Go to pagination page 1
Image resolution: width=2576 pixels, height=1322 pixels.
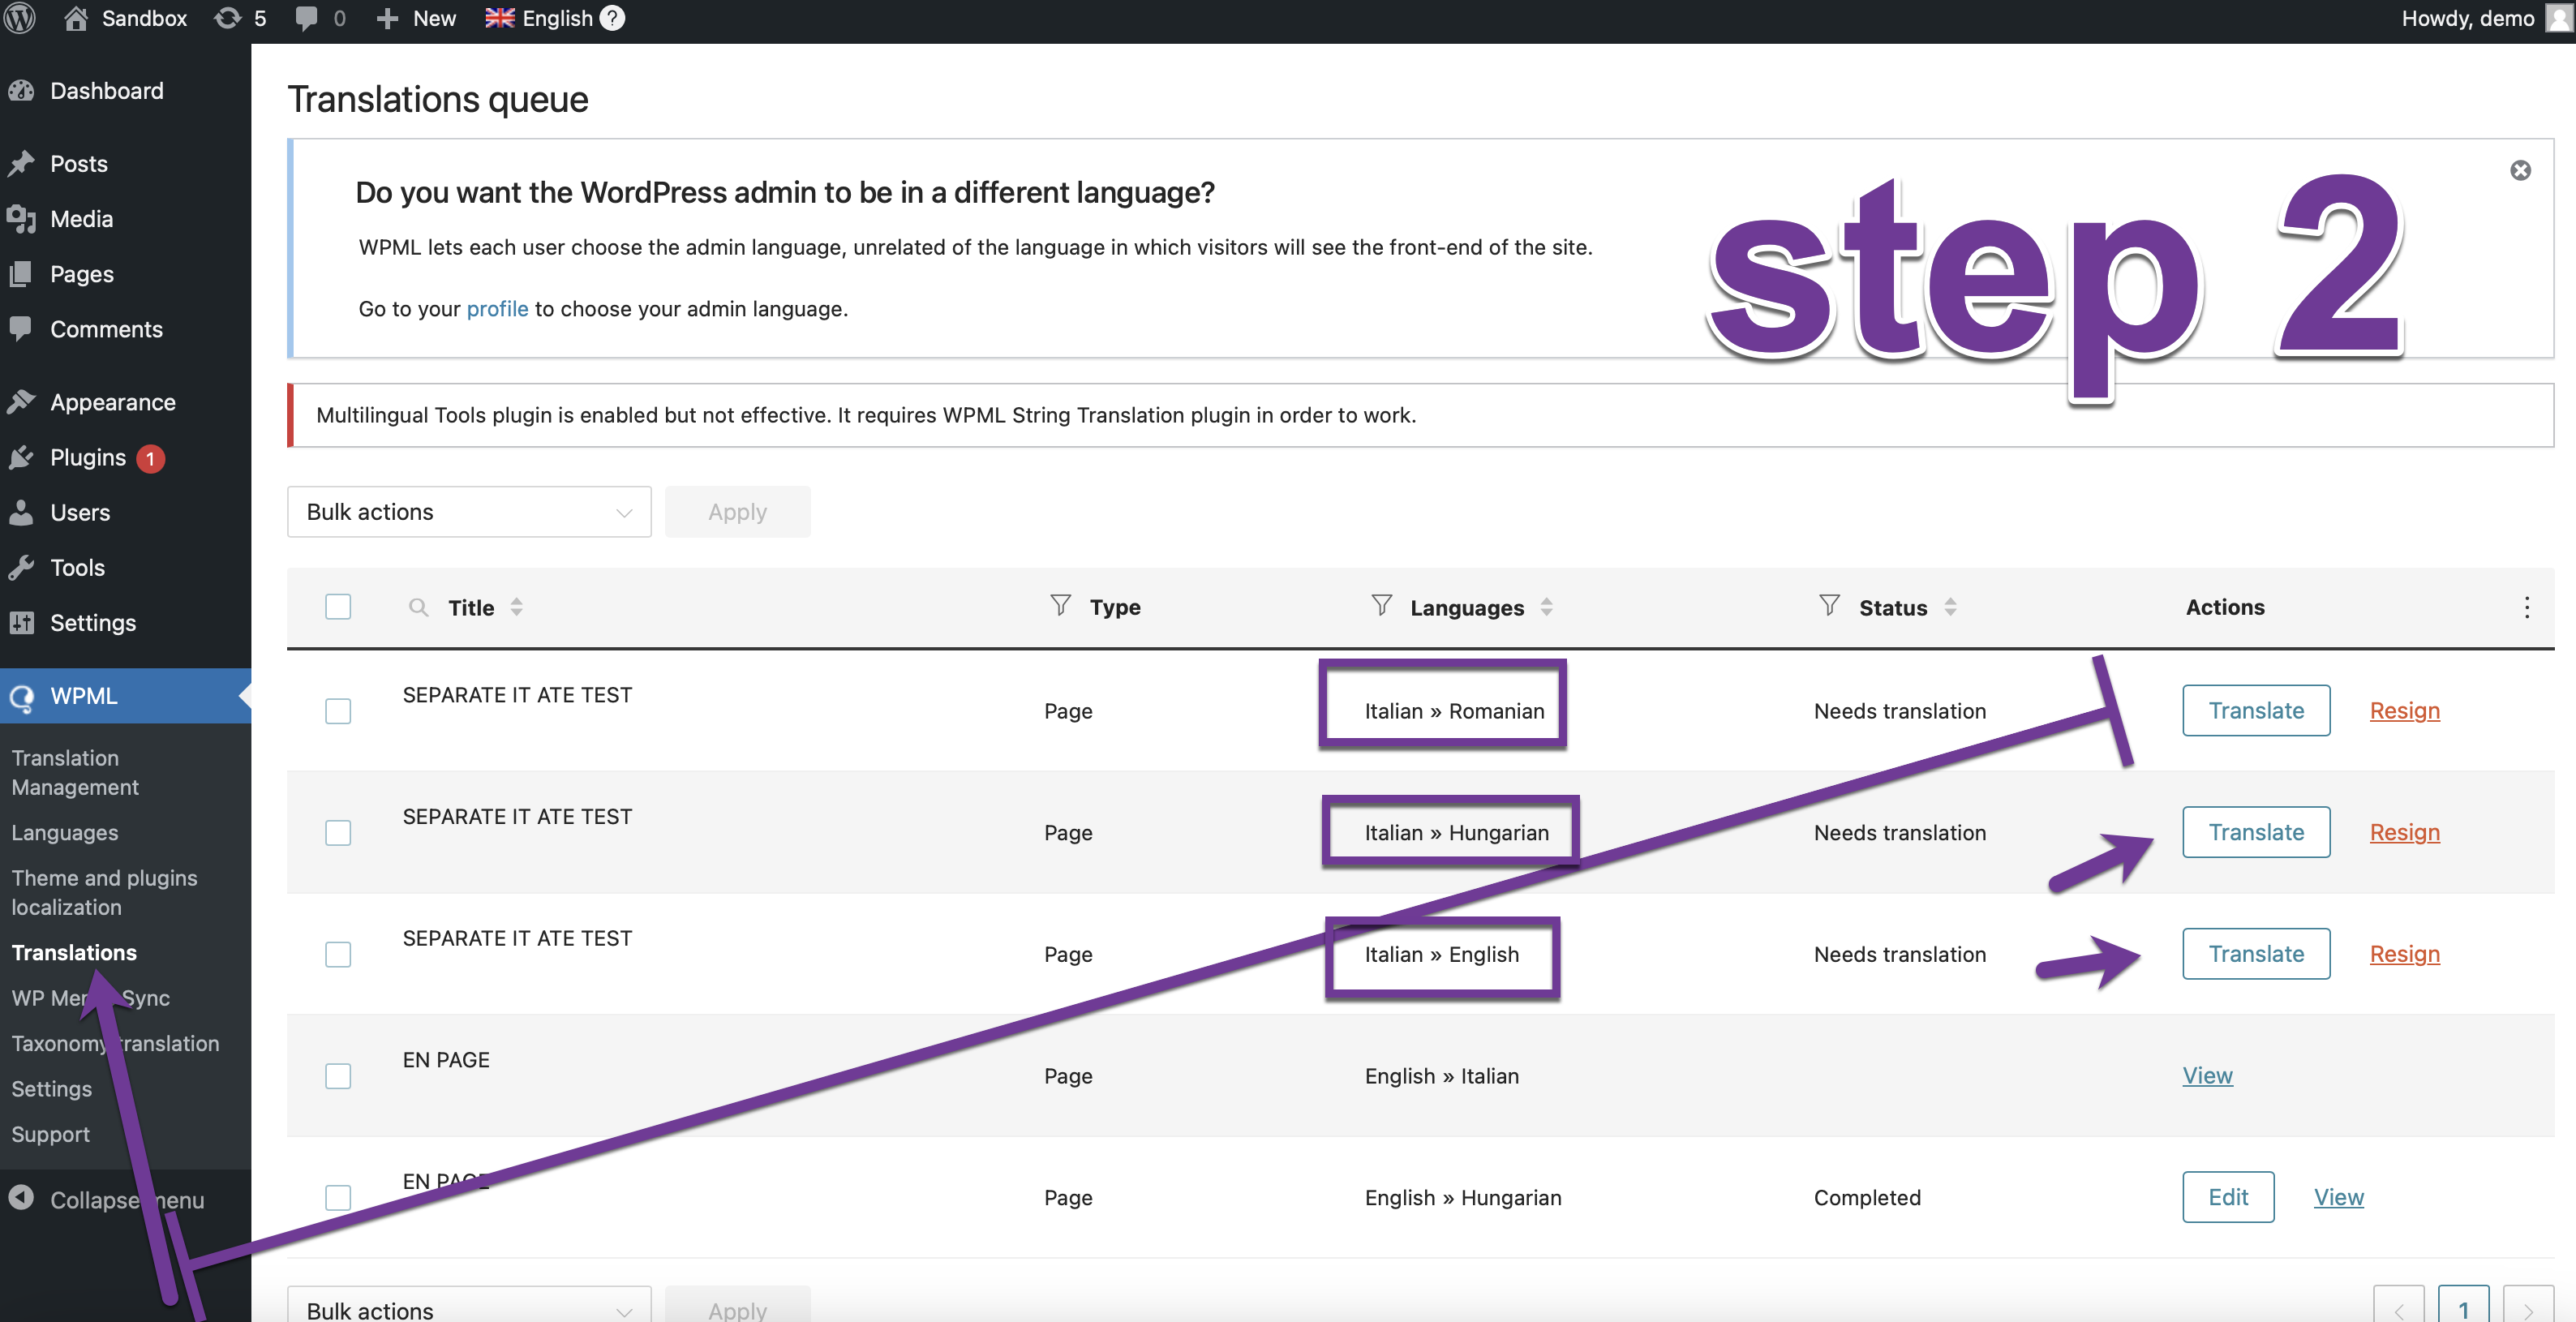(2463, 1305)
